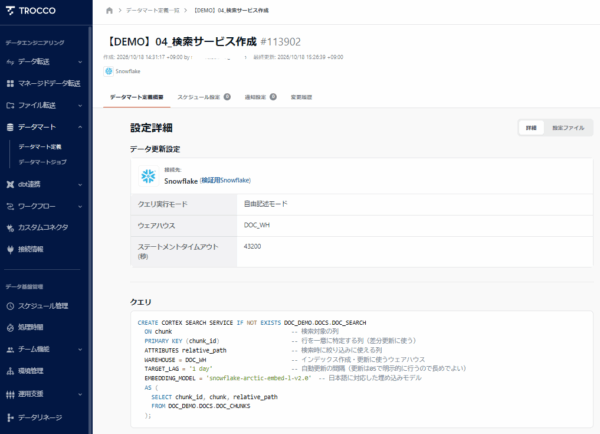The width and height of the screenshot is (600, 434).
Task: Switch to 通知設定 tab
Action: point(261,97)
